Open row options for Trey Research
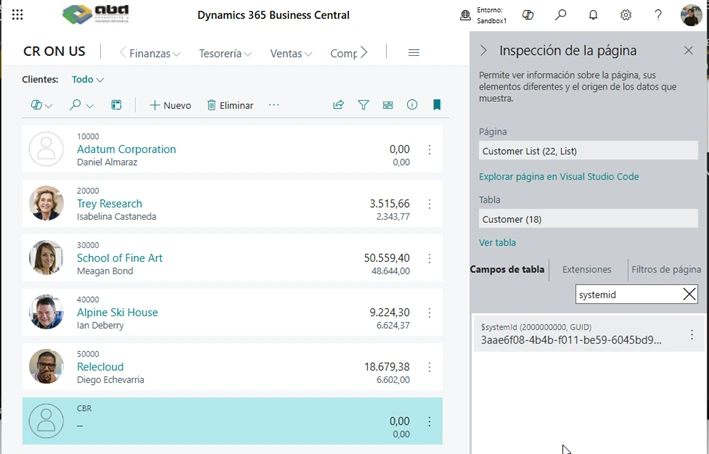Viewport: 709px width, 454px height. tap(429, 204)
